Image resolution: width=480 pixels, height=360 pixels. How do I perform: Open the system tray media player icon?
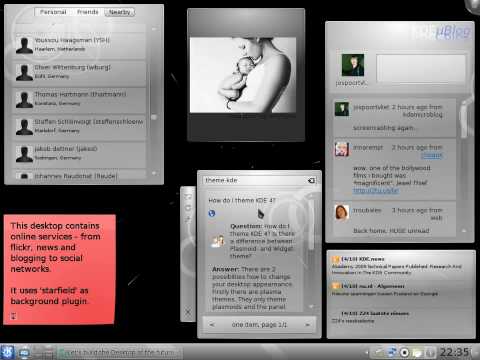pyautogui.click(x=404, y=352)
